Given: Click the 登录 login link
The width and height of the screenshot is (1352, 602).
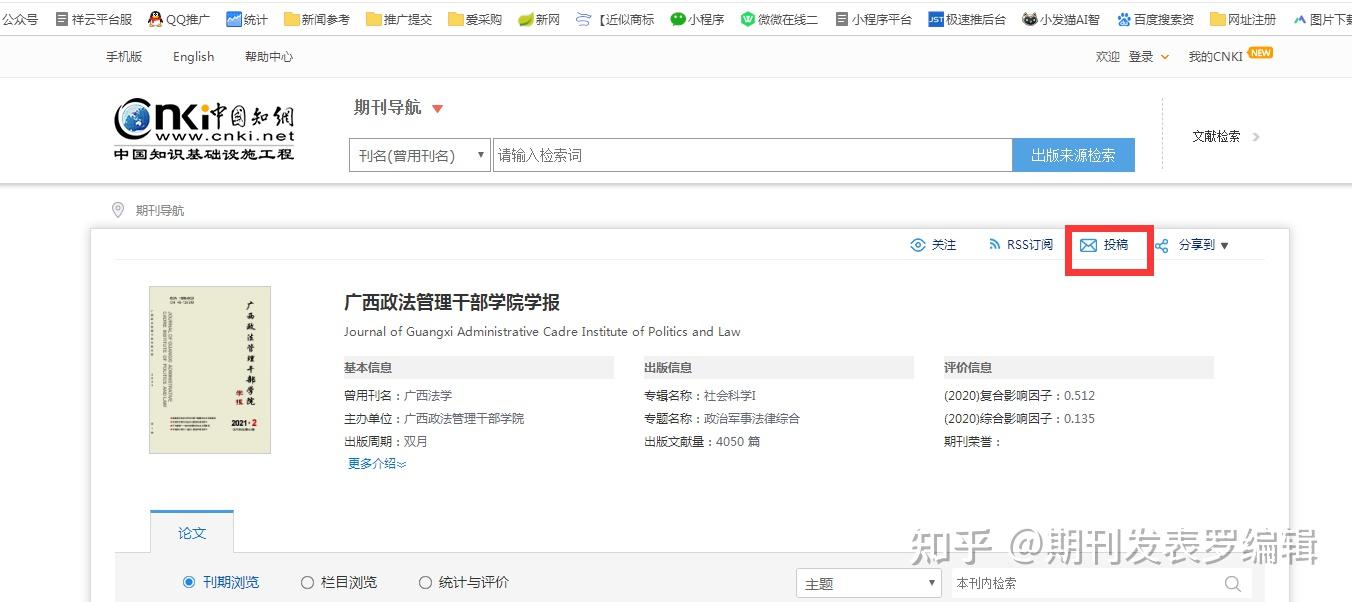Looking at the screenshot, I should (1141, 56).
